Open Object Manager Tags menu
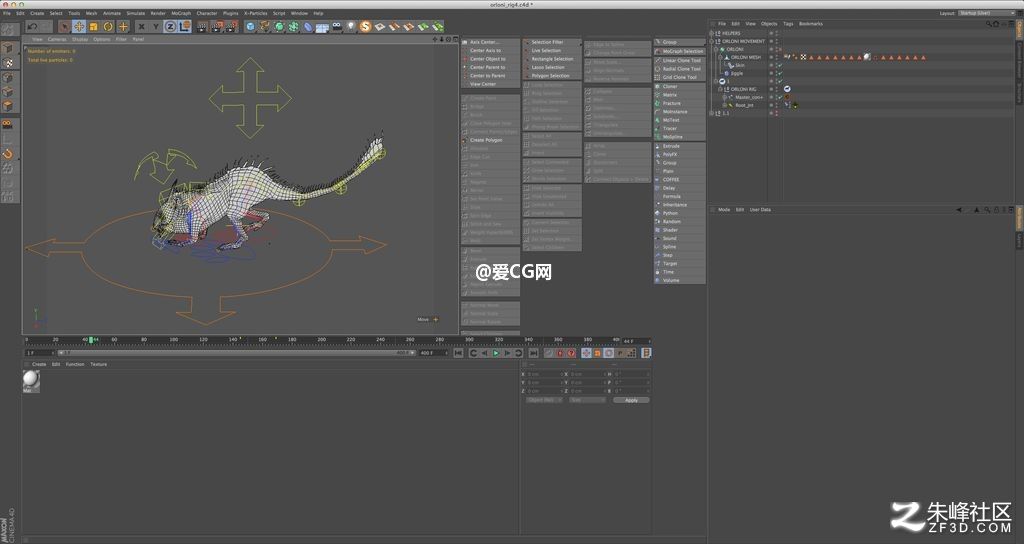This screenshot has width=1024, height=544. [x=788, y=24]
